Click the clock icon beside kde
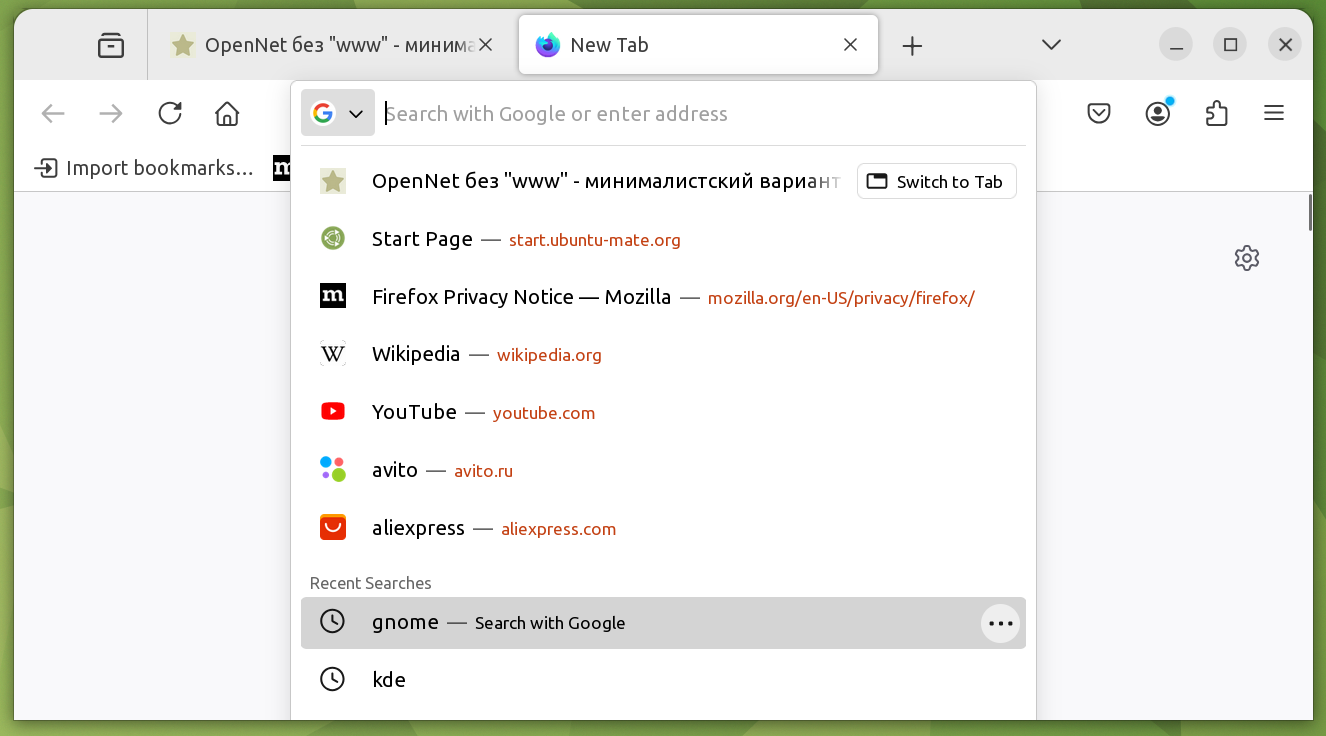 (x=332, y=679)
